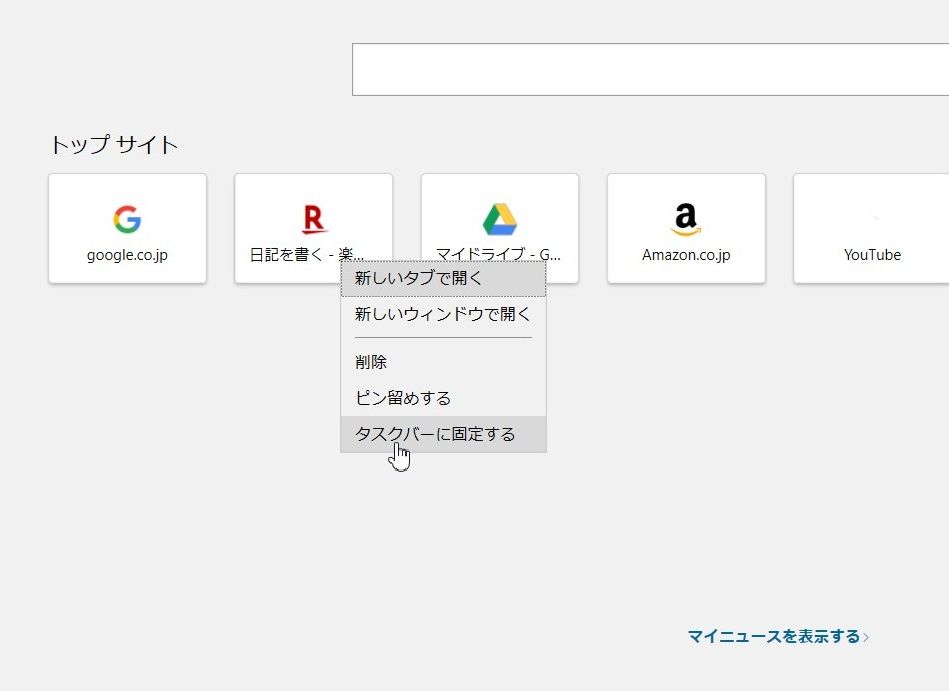Click inside the search input box
This screenshot has height=691, width=949.
coord(650,68)
